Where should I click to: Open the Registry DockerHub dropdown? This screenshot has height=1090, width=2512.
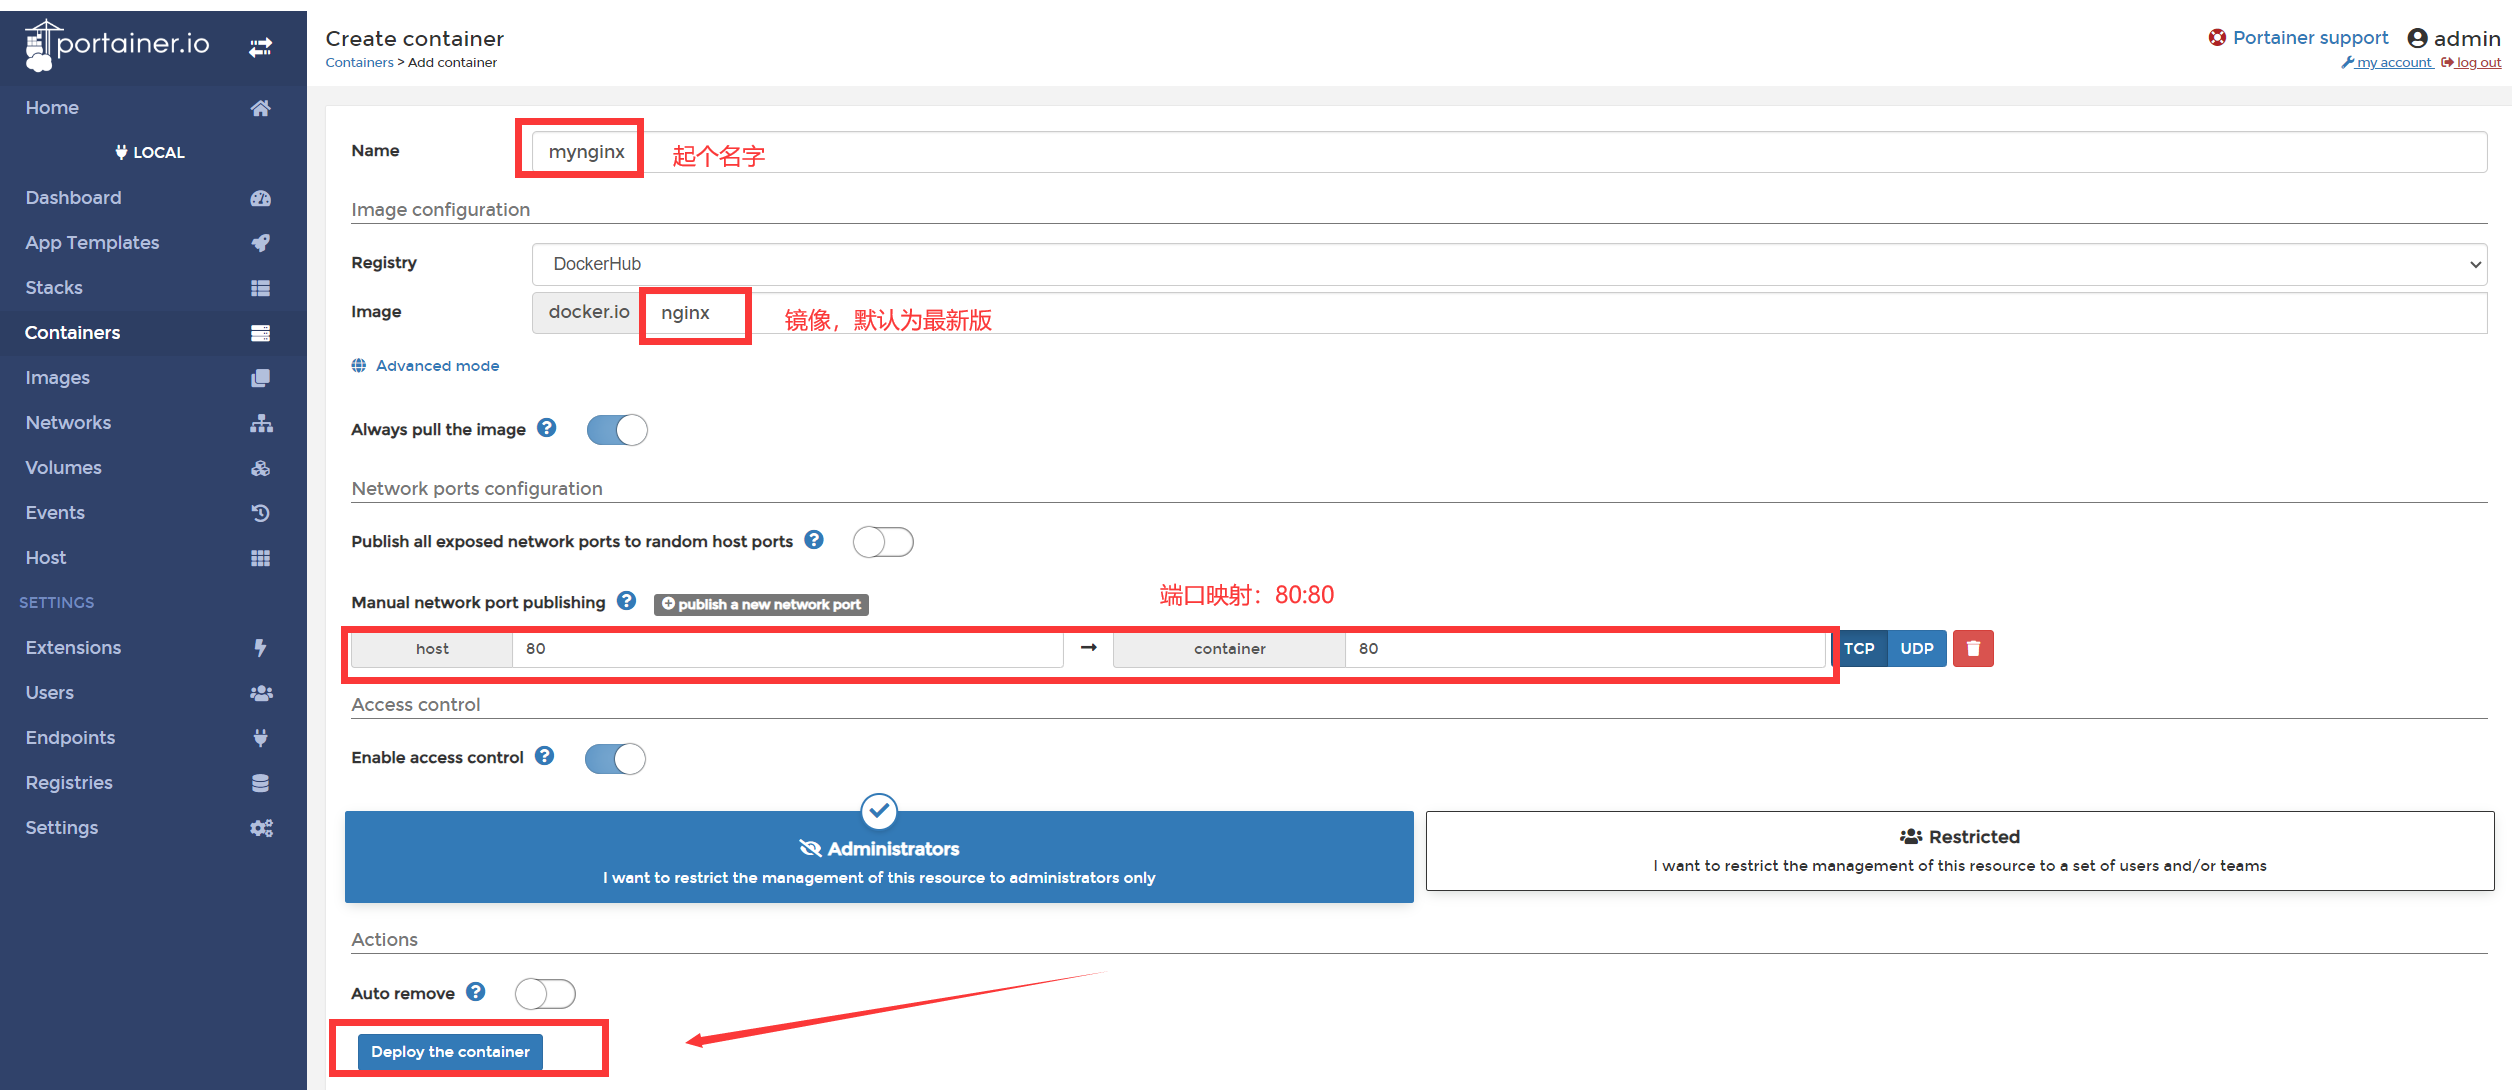tap(1509, 264)
